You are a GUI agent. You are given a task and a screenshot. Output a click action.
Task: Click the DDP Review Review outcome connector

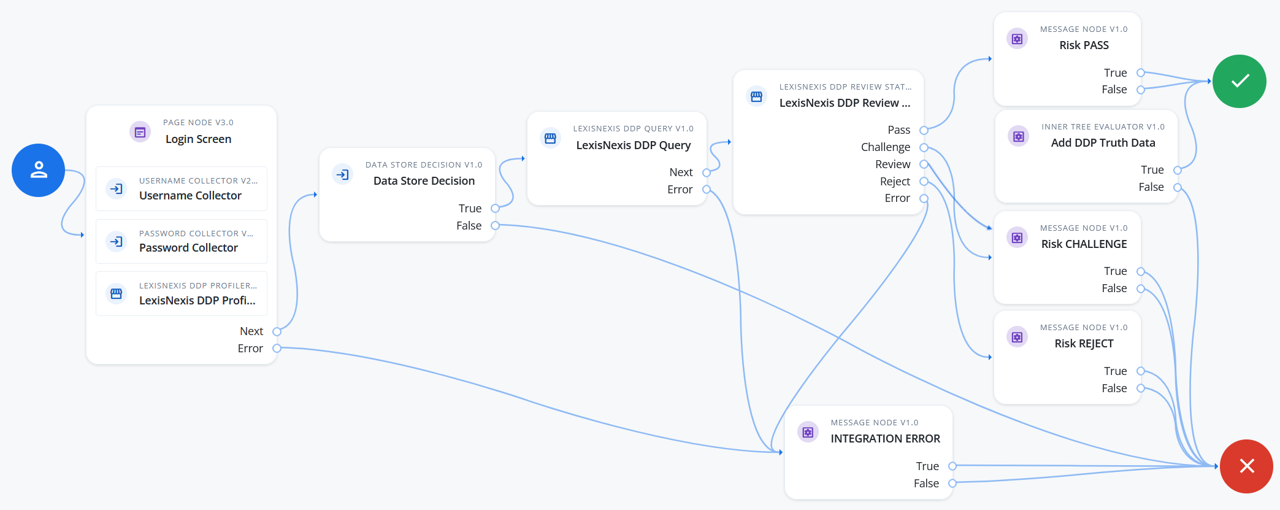[x=924, y=164]
